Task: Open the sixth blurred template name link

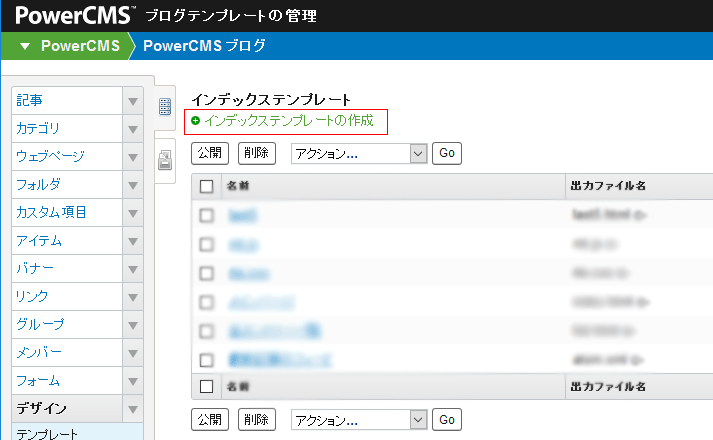Action: coord(280,360)
